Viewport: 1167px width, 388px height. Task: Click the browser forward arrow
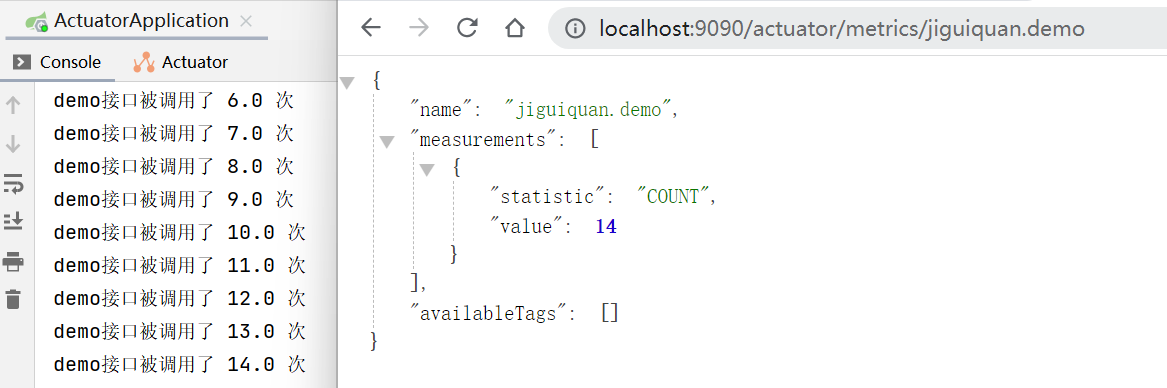(419, 28)
